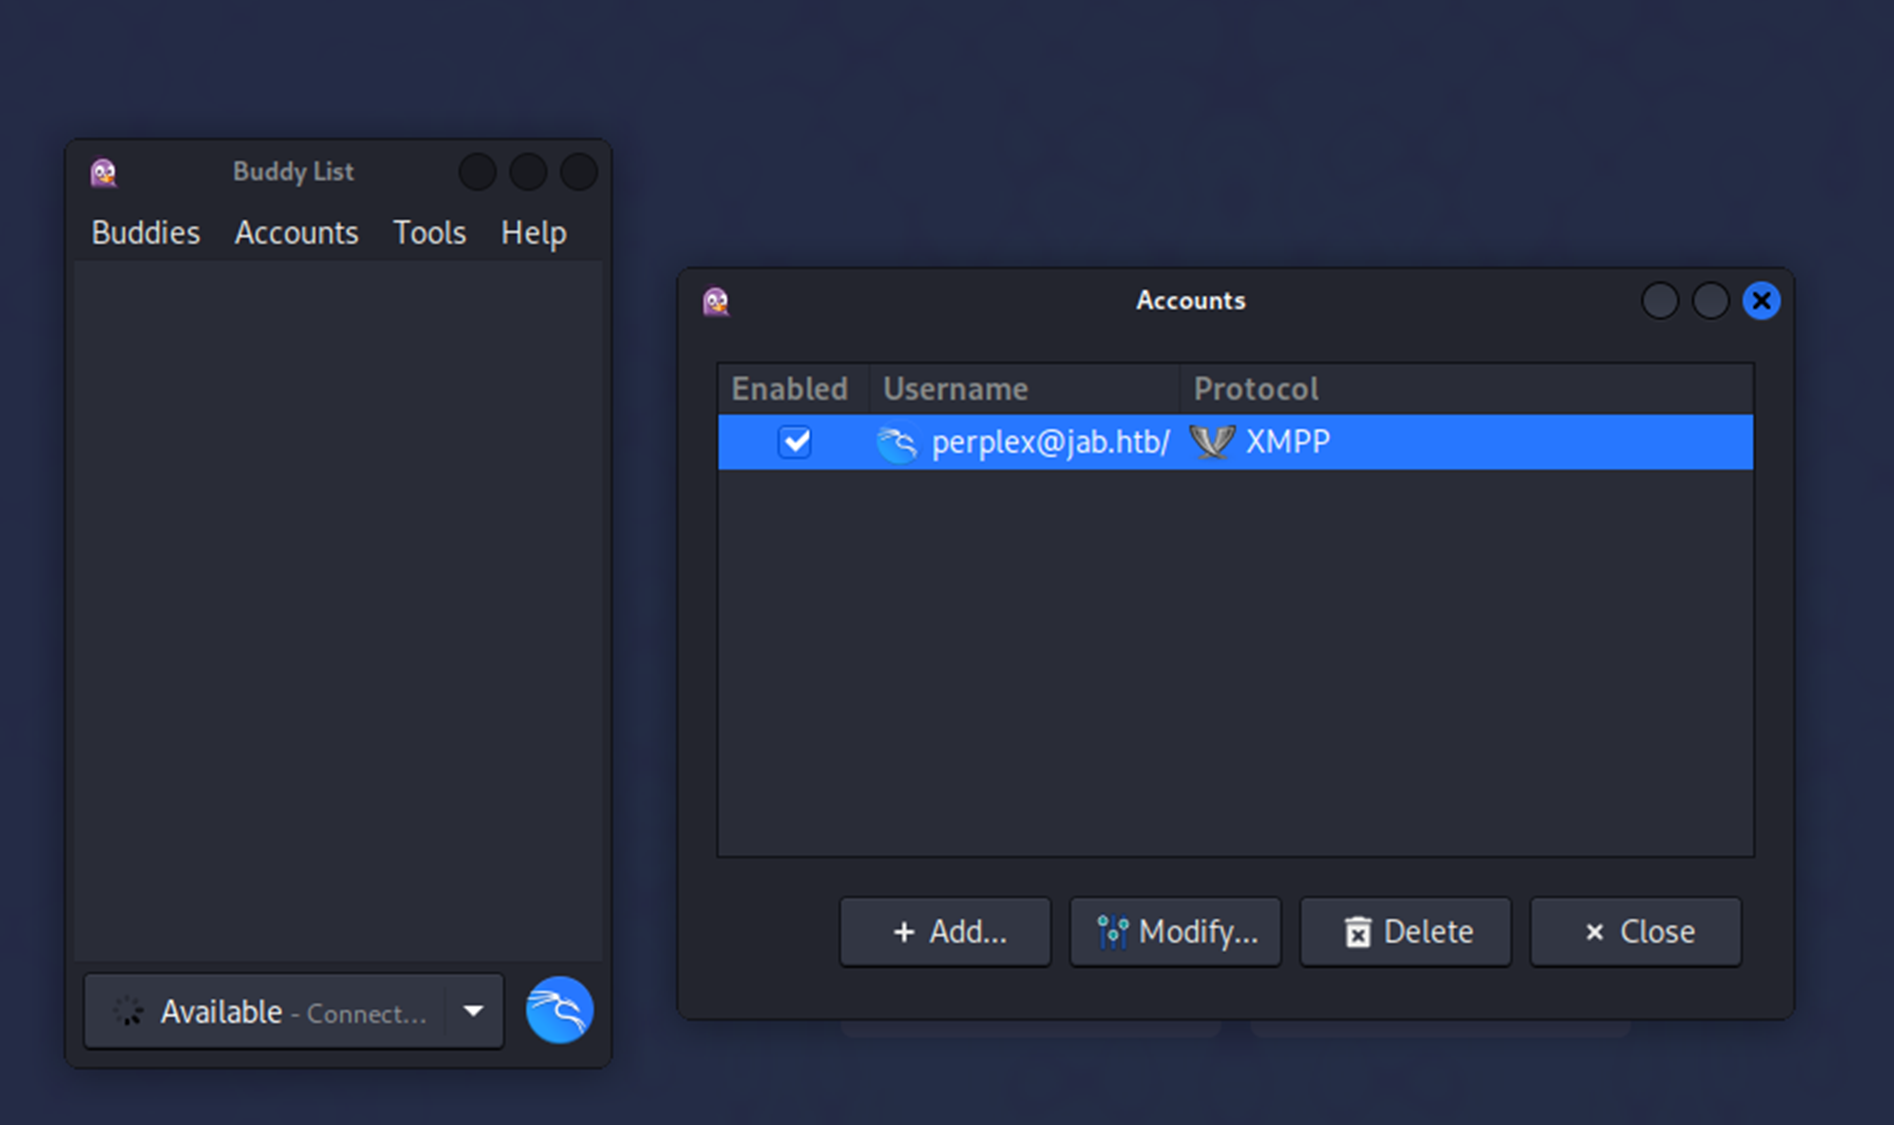Delete the selected account

(1406, 932)
